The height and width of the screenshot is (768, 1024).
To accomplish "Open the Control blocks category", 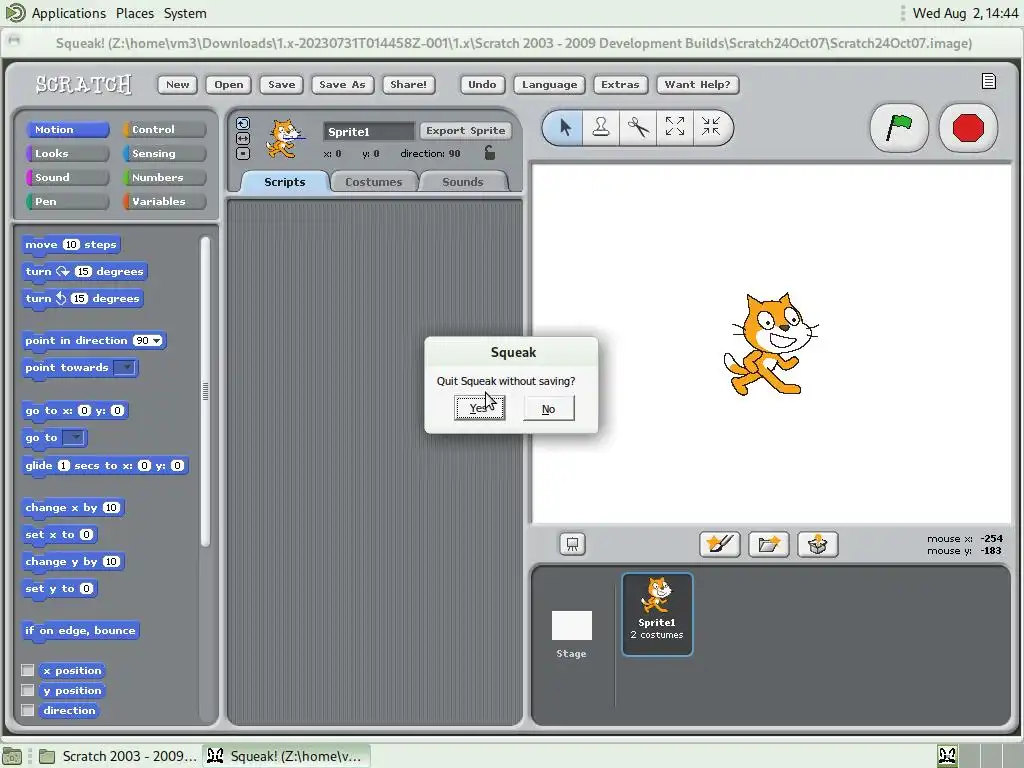I will click(165, 129).
